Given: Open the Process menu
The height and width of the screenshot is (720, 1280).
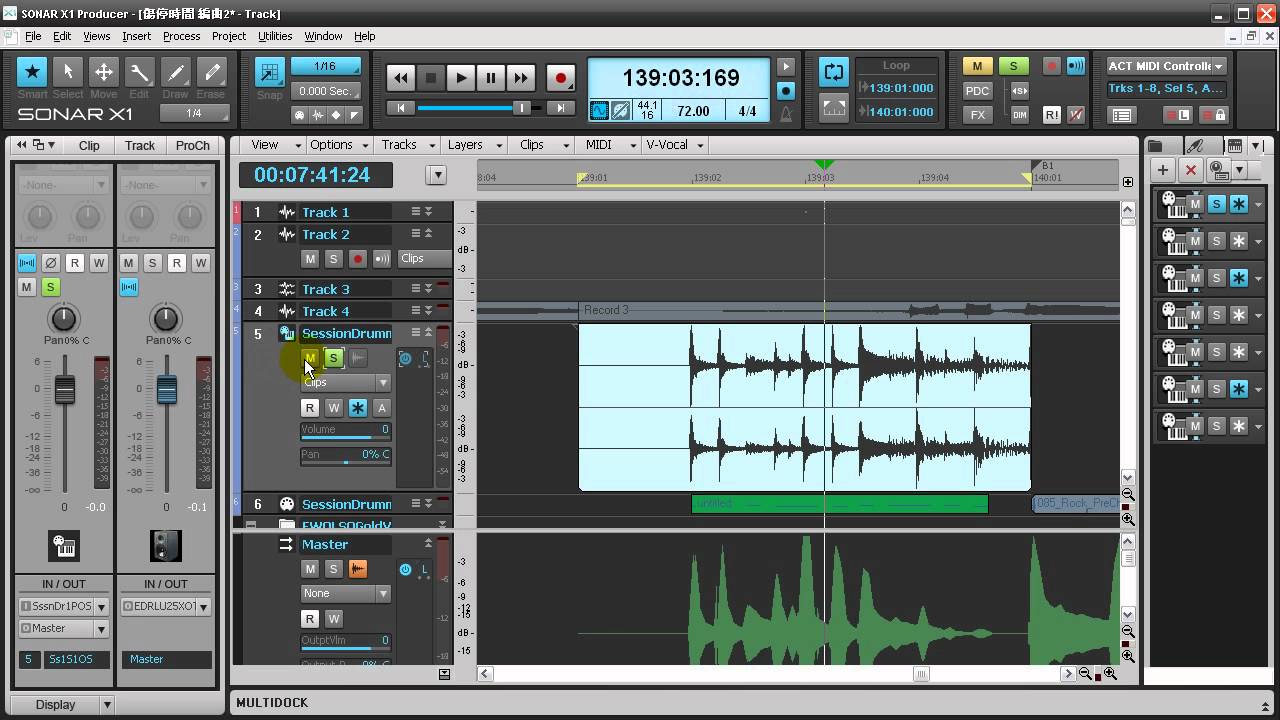Looking at the screenshot, I should [x=181, y=36].
